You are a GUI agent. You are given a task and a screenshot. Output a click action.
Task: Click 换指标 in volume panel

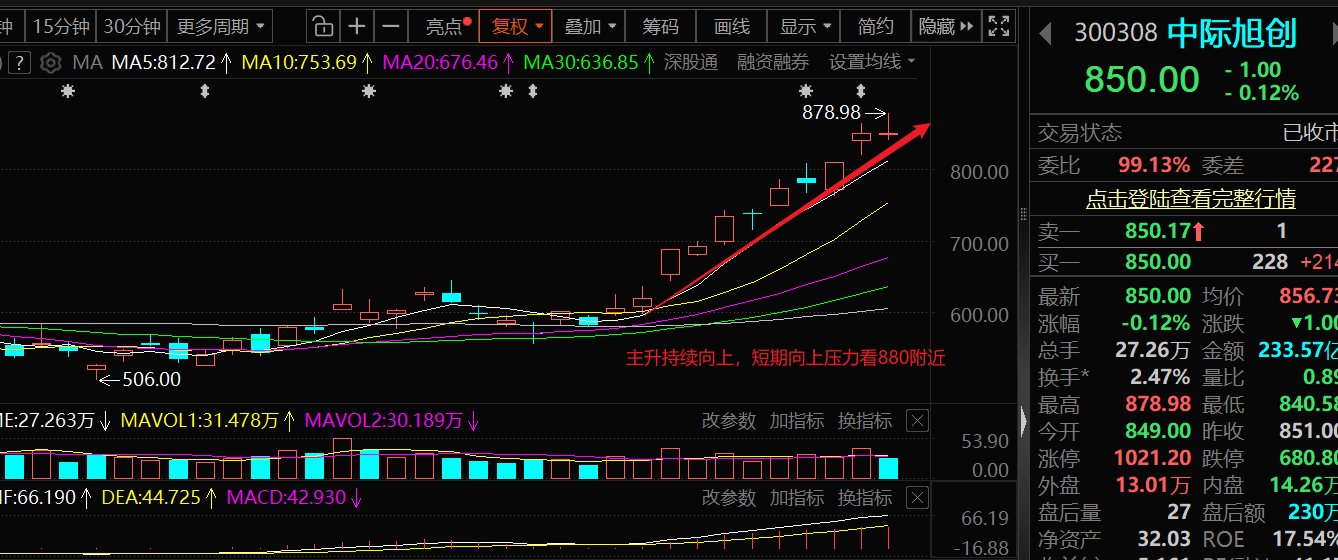click(864, 421)
